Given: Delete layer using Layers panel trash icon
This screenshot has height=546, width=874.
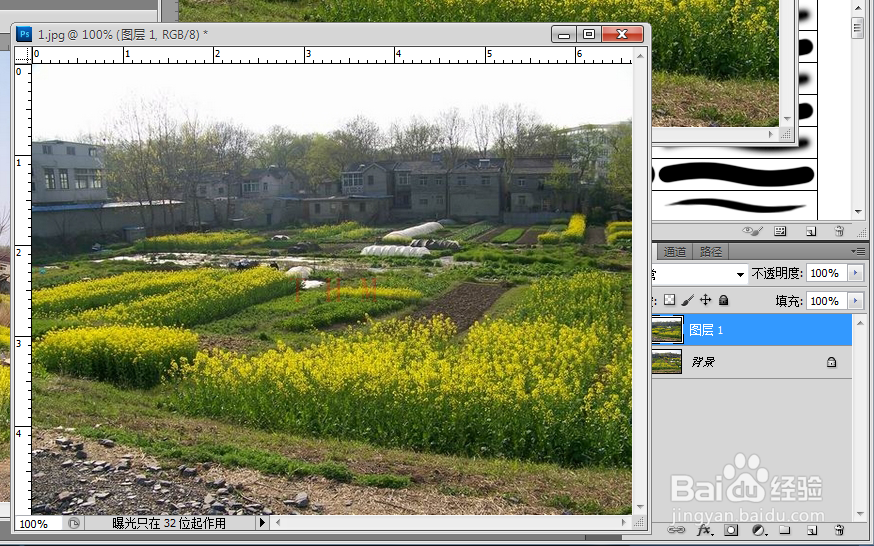Looking at the screenshot, I should pos(838,530).
